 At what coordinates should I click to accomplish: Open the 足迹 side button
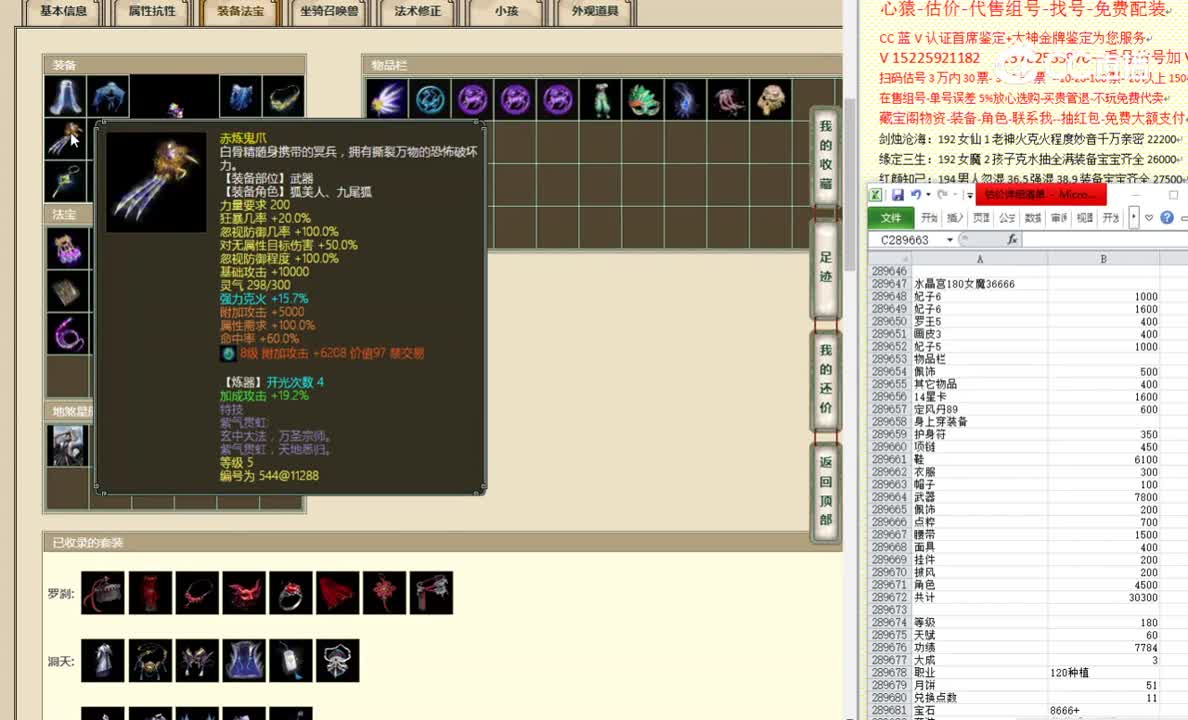(x=826, y=267)
